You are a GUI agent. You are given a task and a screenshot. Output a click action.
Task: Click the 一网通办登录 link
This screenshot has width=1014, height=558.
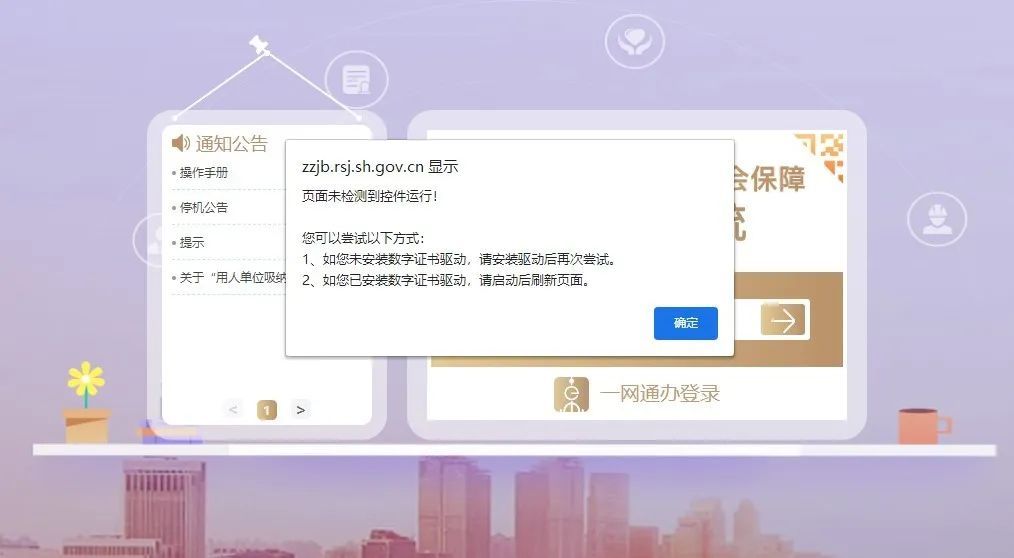click(660, 393)
